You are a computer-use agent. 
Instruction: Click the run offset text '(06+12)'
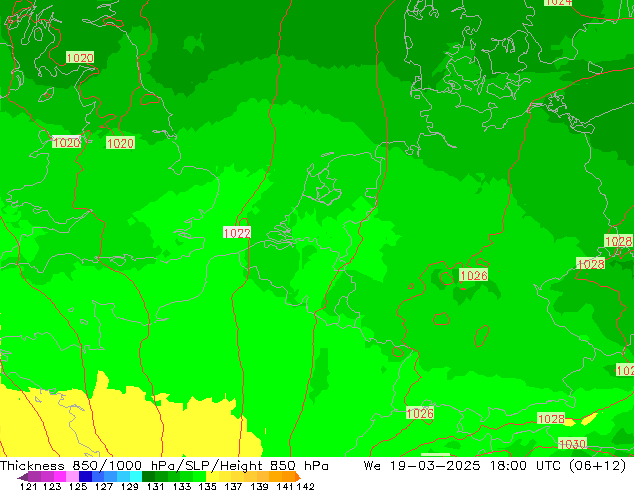click(x=598, y=466)
